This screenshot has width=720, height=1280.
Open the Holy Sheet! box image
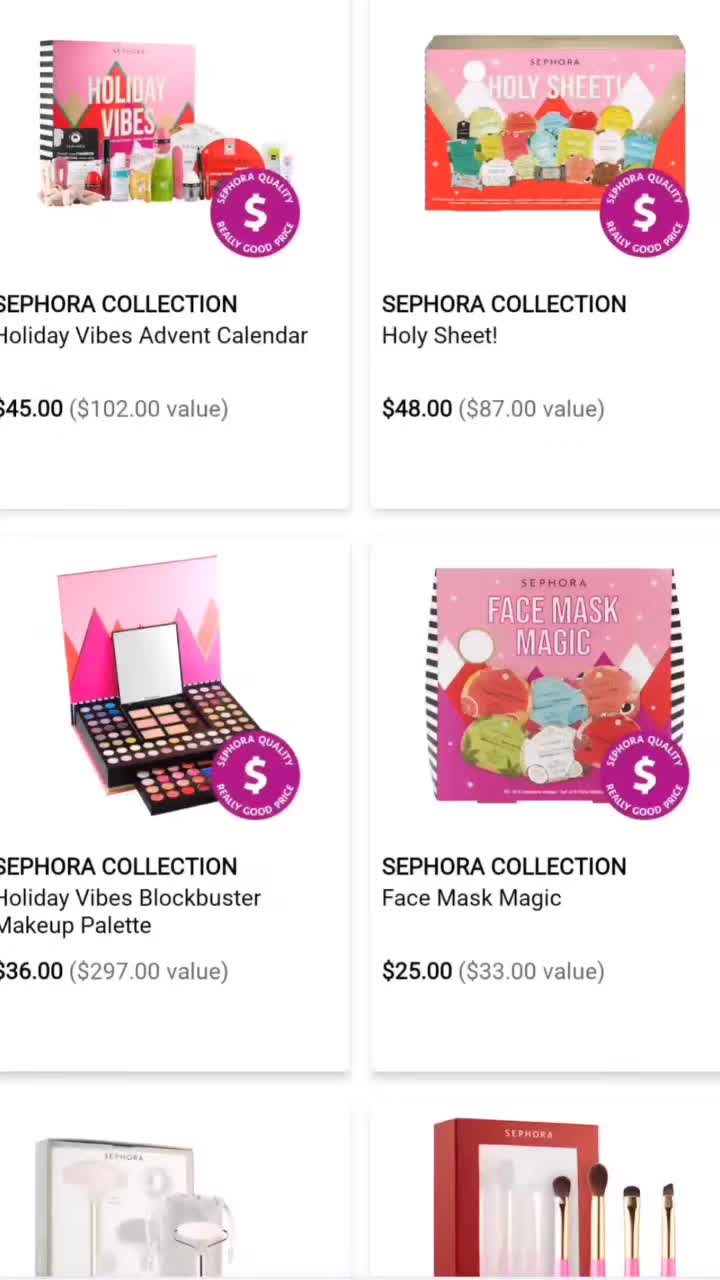click(555, 125)
